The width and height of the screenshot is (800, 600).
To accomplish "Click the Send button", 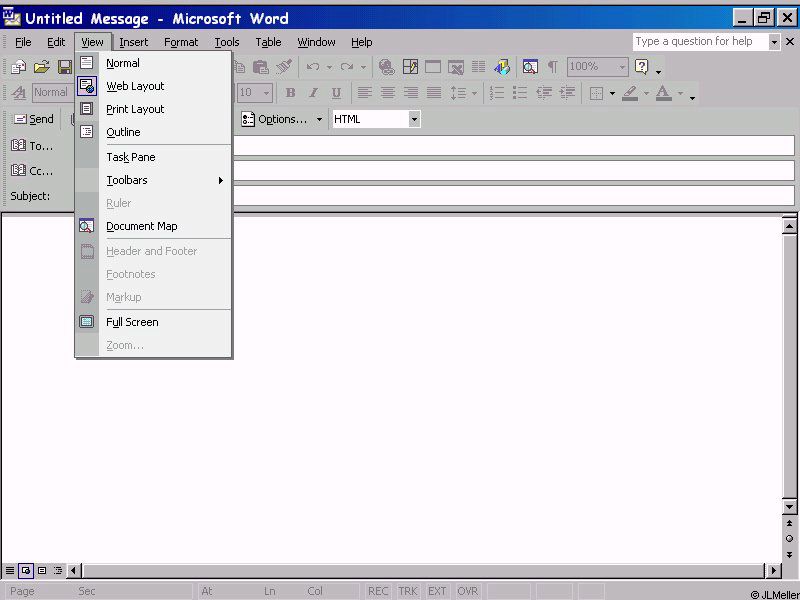I will (33, 119).
